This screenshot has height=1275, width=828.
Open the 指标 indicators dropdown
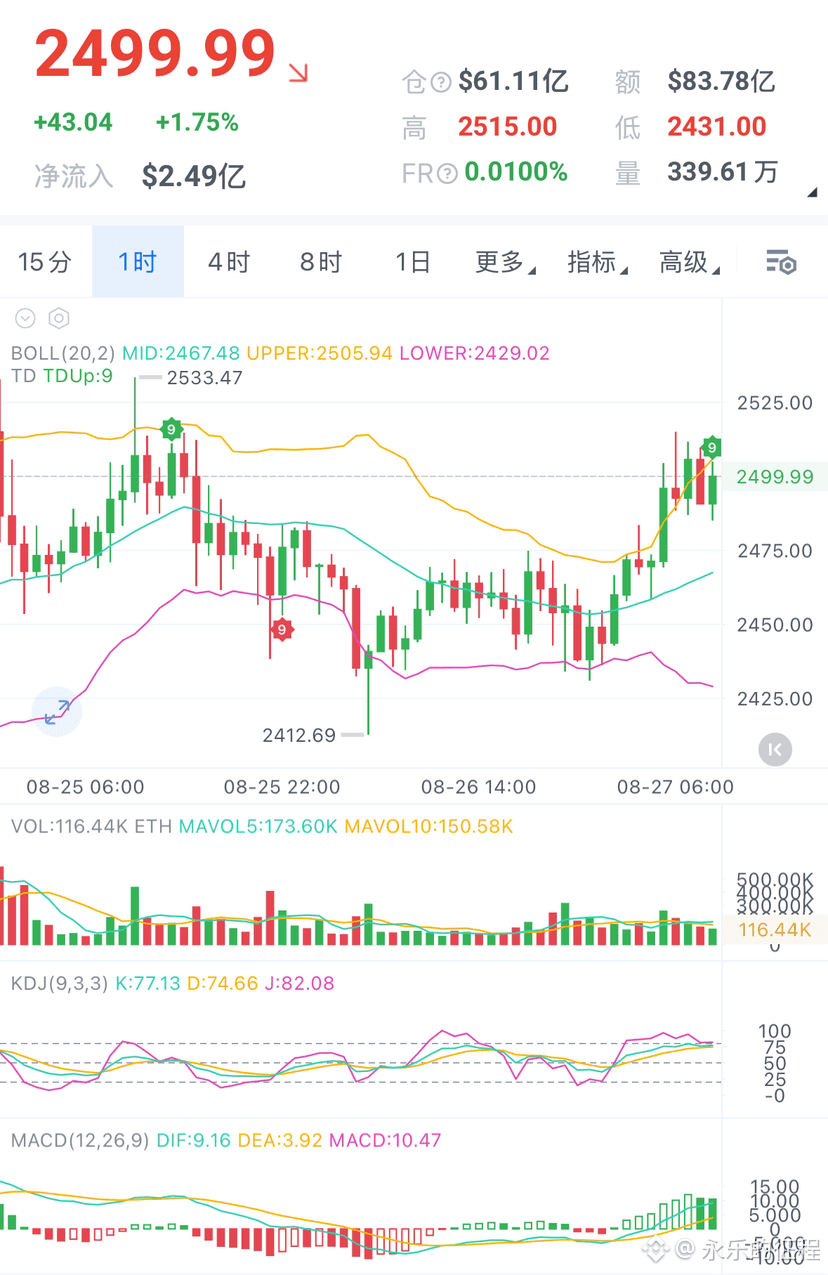coord(597,263)
